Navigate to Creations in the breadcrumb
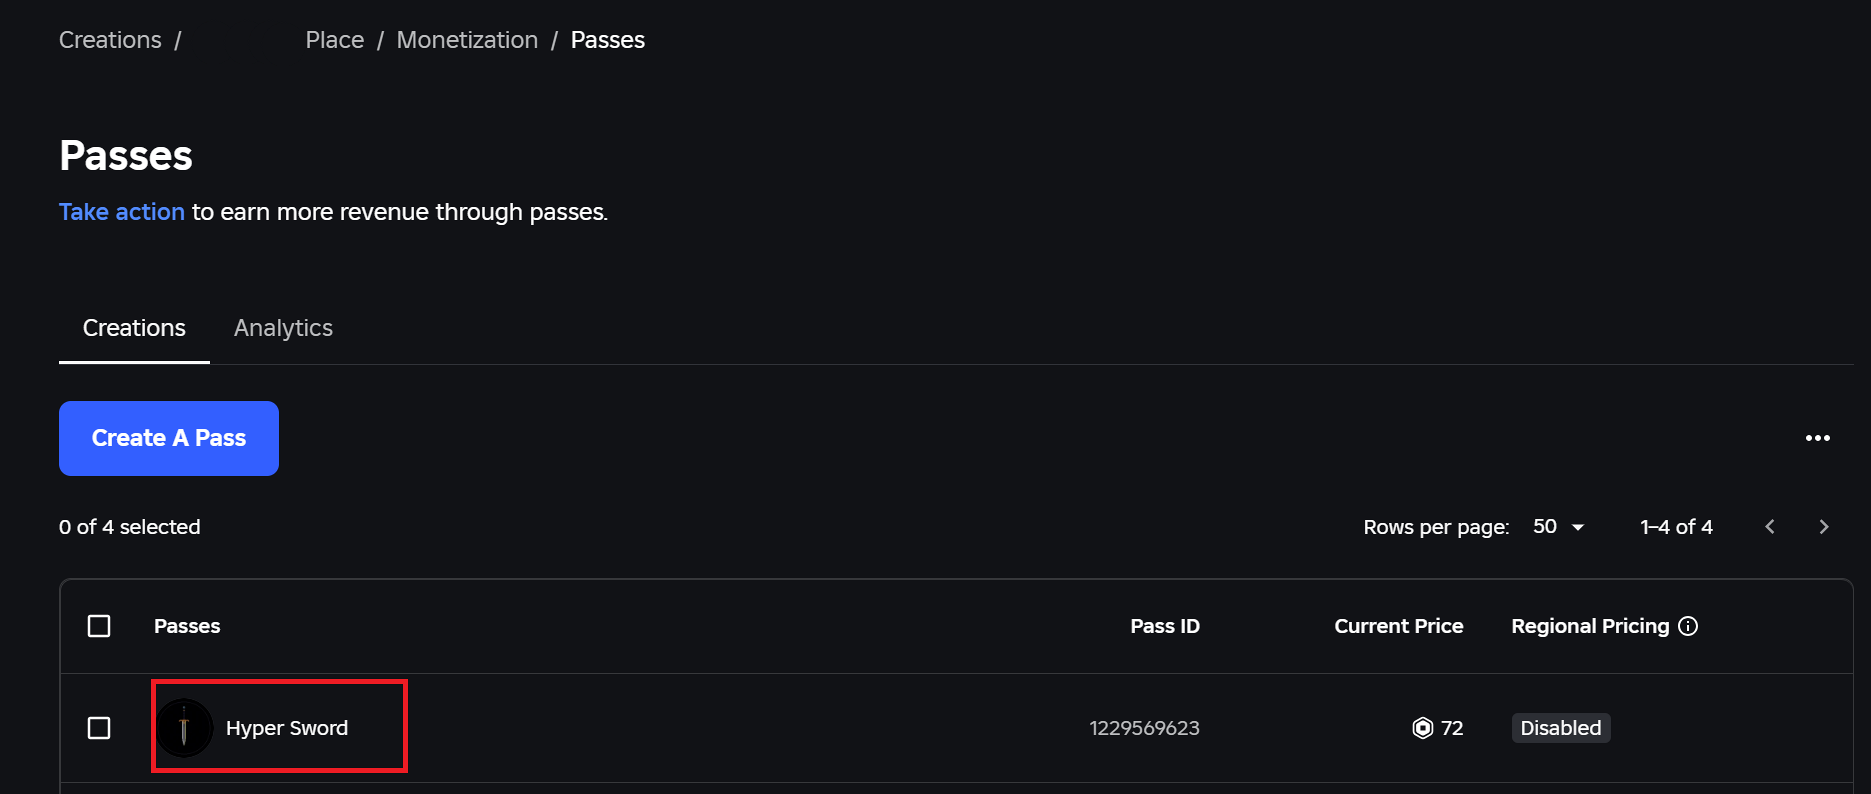 tap(110, 40)
